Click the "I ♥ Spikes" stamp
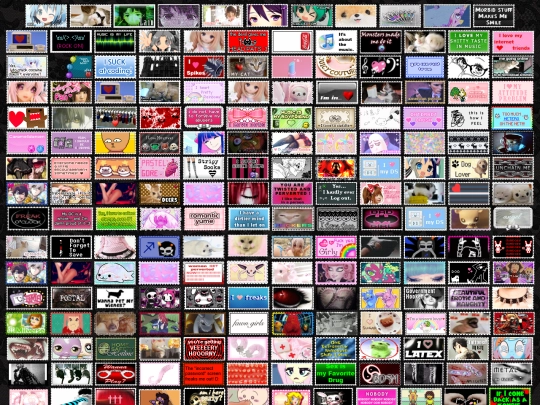 [204, 67]
